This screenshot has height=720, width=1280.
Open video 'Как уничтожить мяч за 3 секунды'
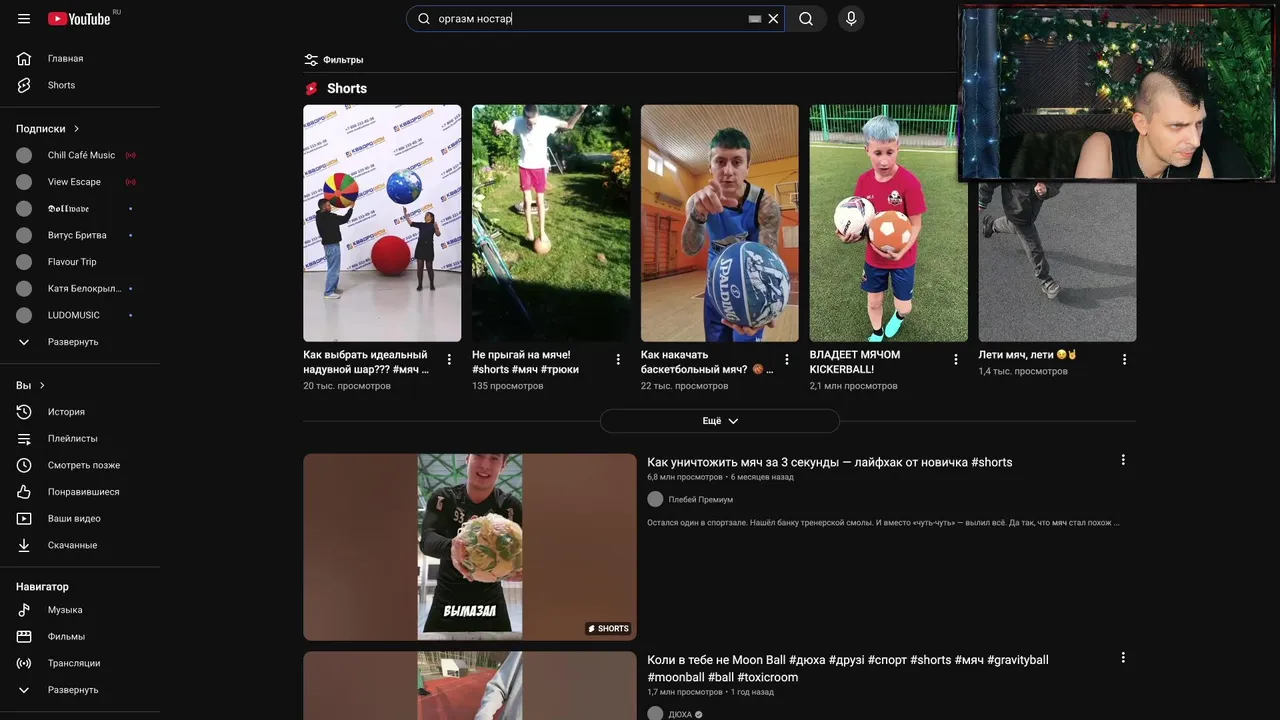(x=829, y=462)
